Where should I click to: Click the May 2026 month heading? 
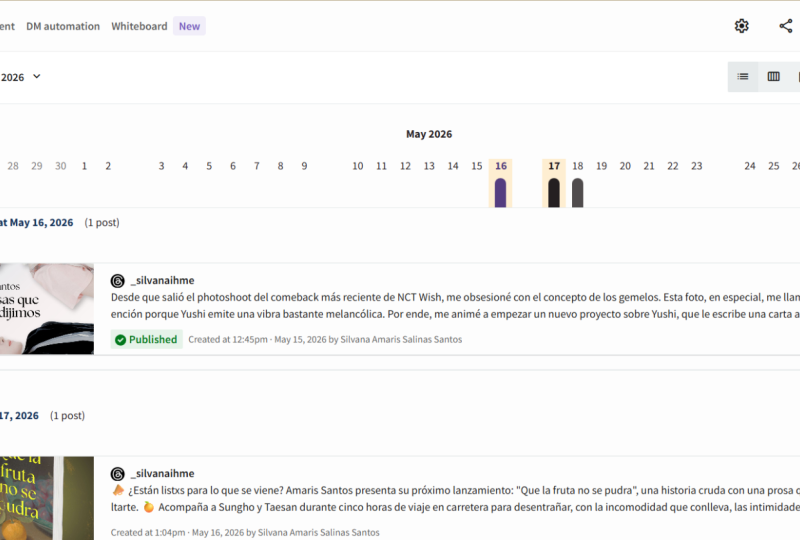(x=429, y=134)
